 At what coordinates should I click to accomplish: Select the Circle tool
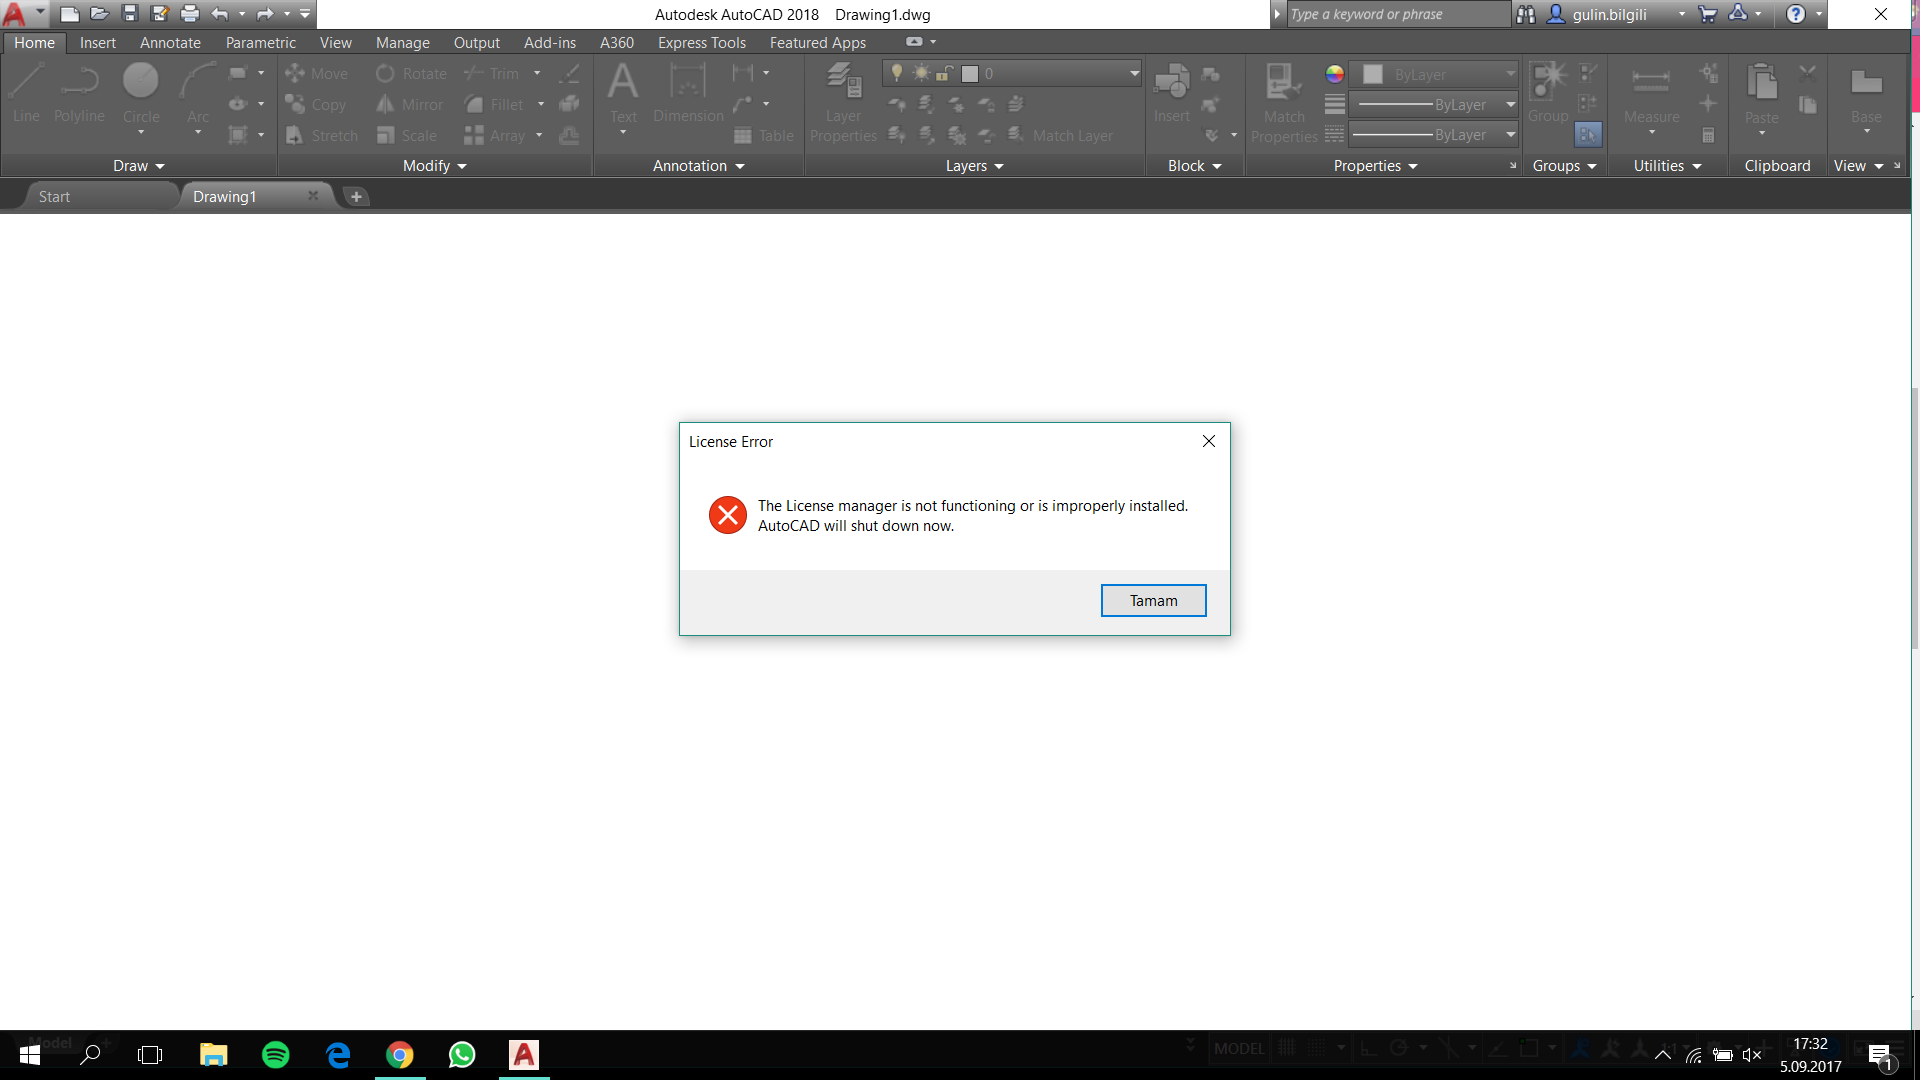[141, 96]
